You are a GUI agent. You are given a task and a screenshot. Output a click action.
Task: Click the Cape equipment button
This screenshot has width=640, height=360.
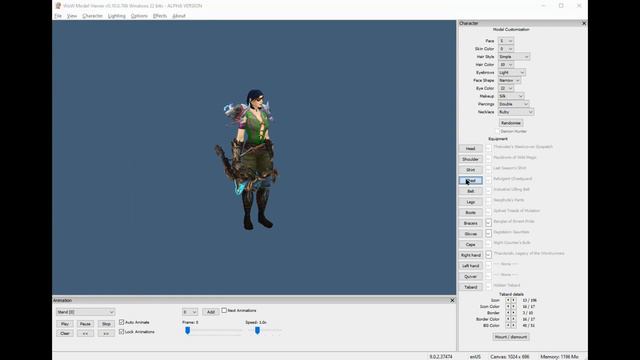471,244
